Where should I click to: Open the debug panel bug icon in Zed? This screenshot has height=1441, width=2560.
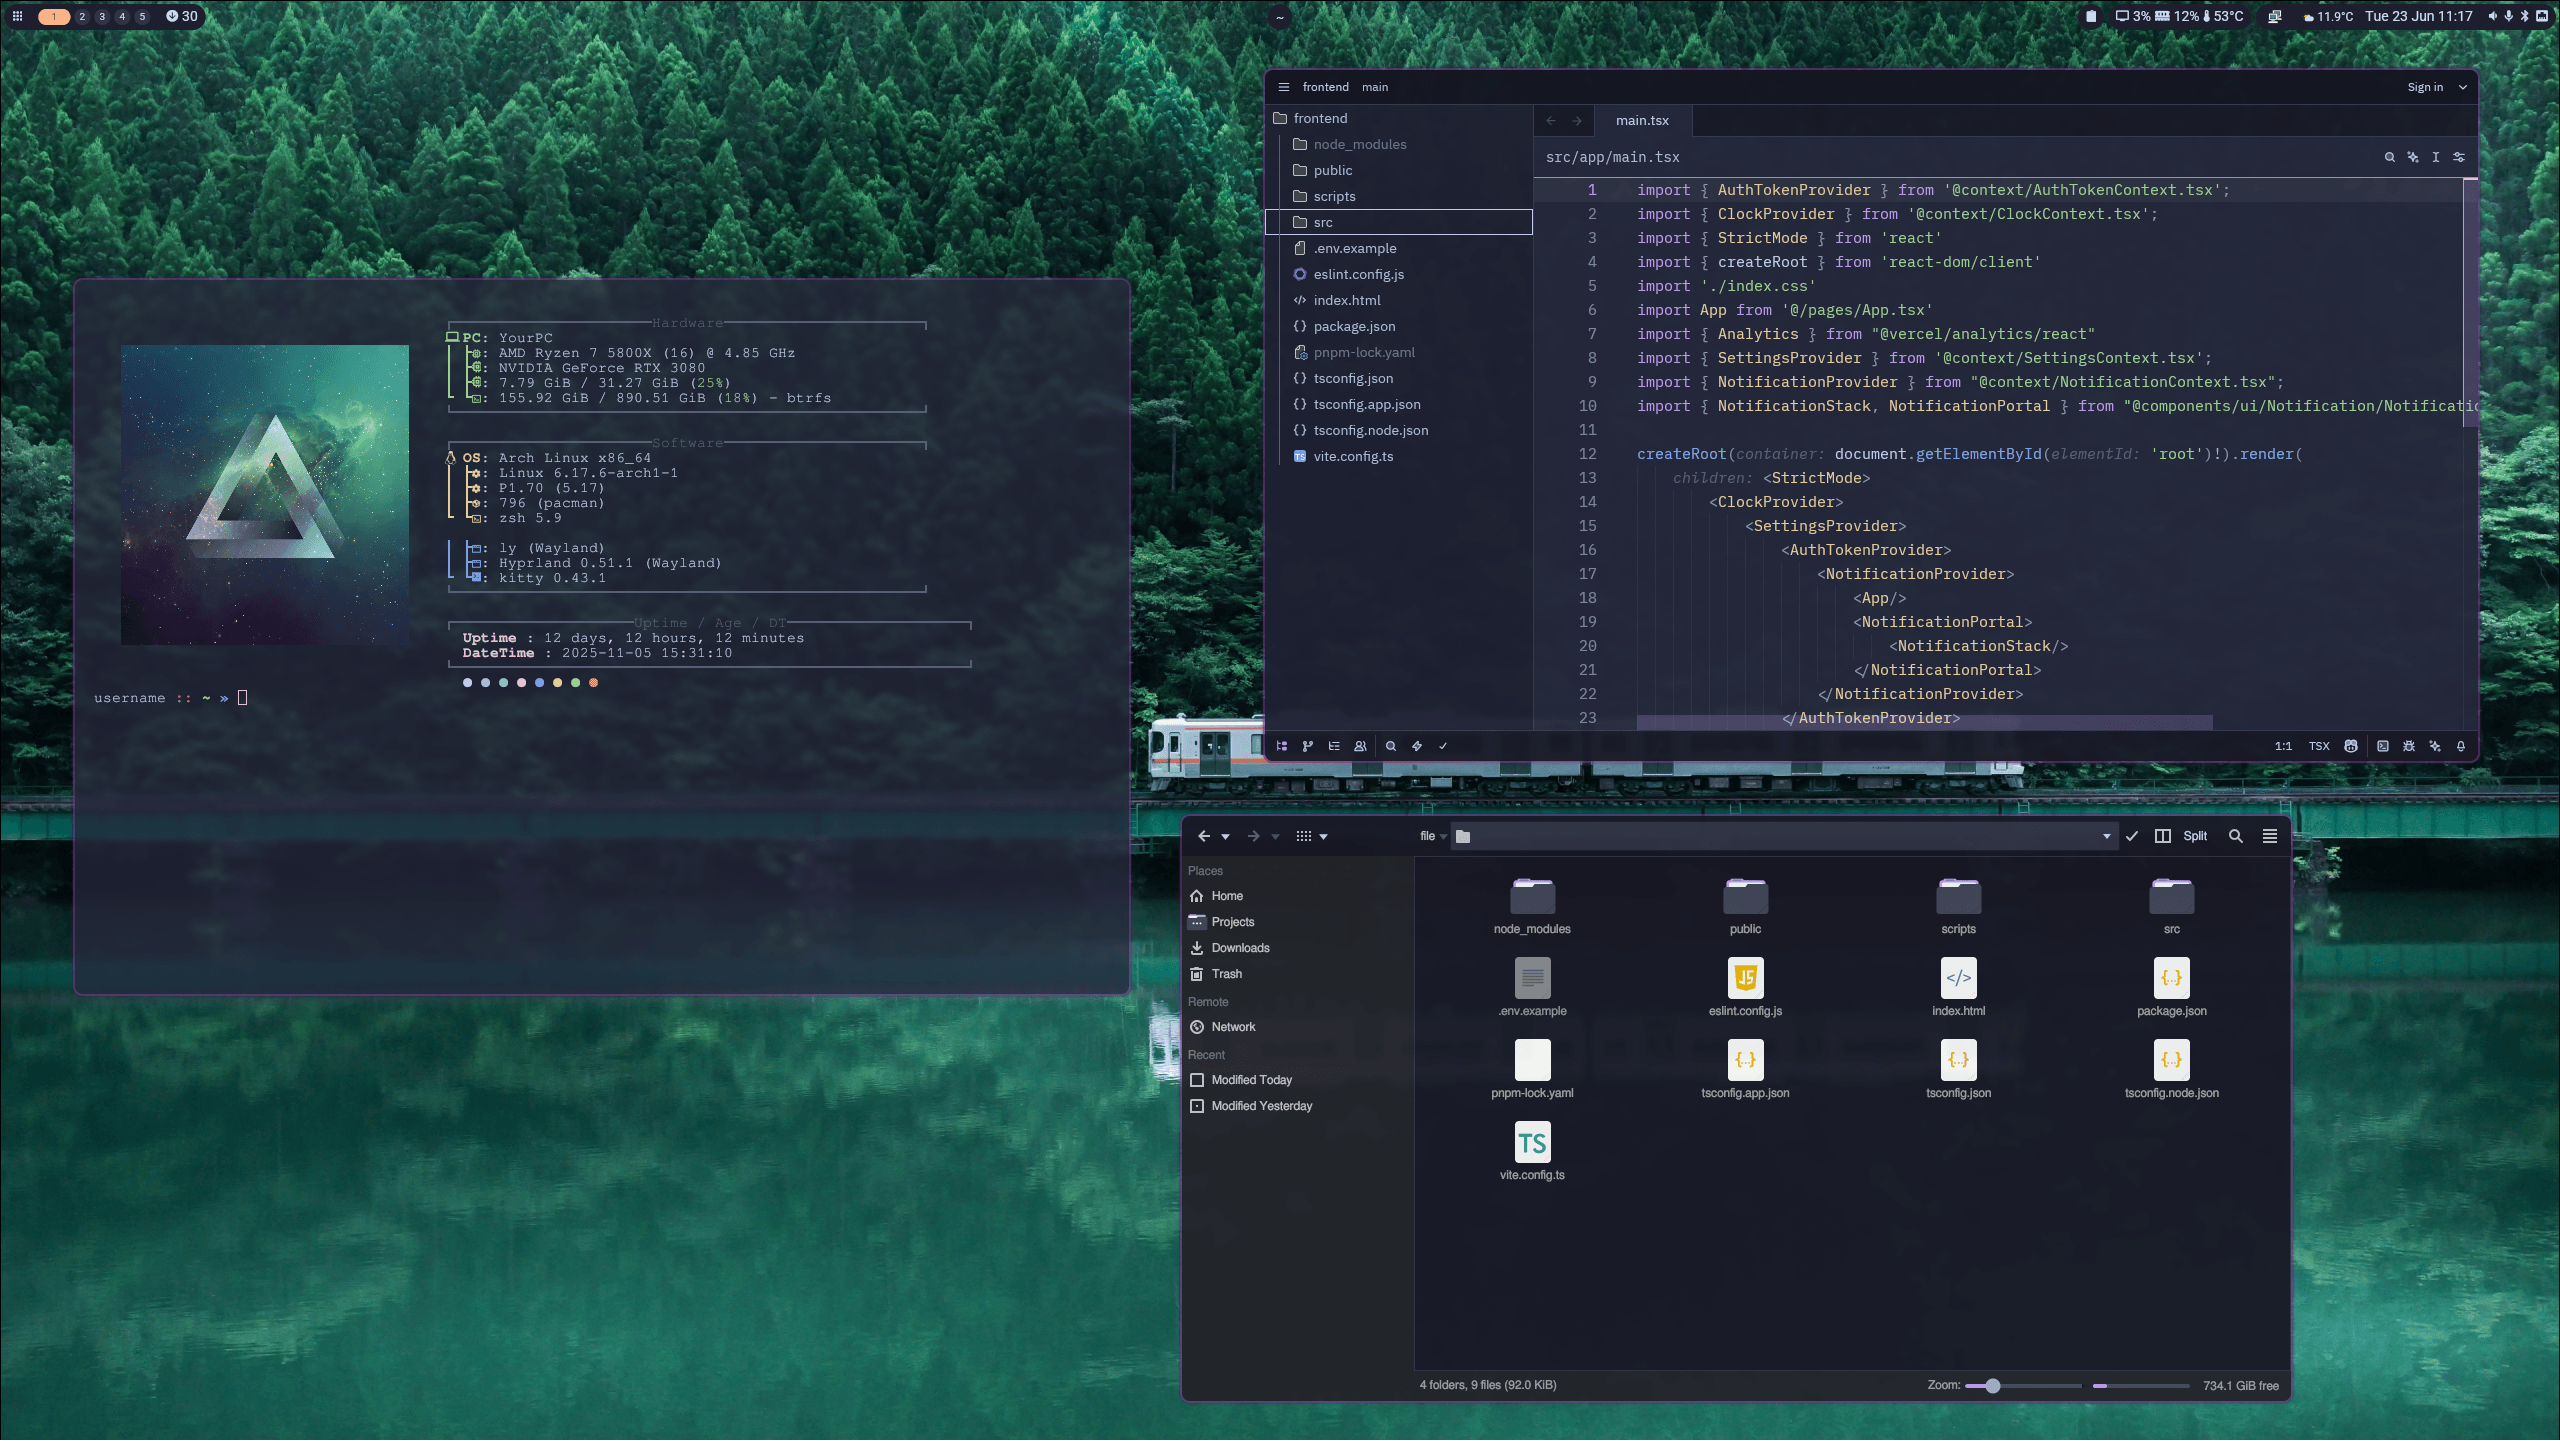coord(2409,746)
